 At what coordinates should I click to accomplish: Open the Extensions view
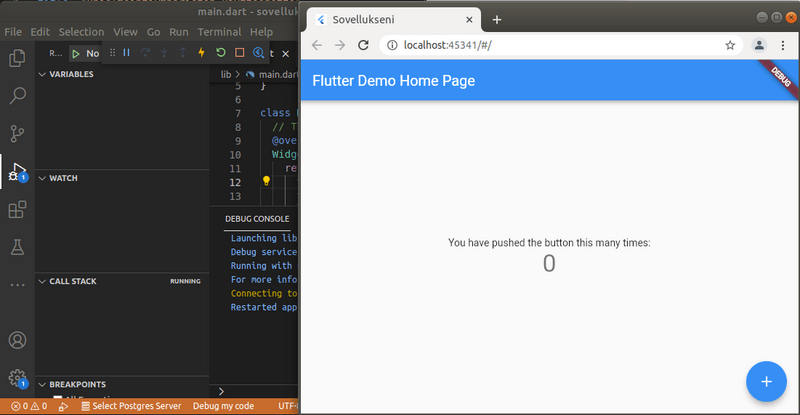[17, 210]
